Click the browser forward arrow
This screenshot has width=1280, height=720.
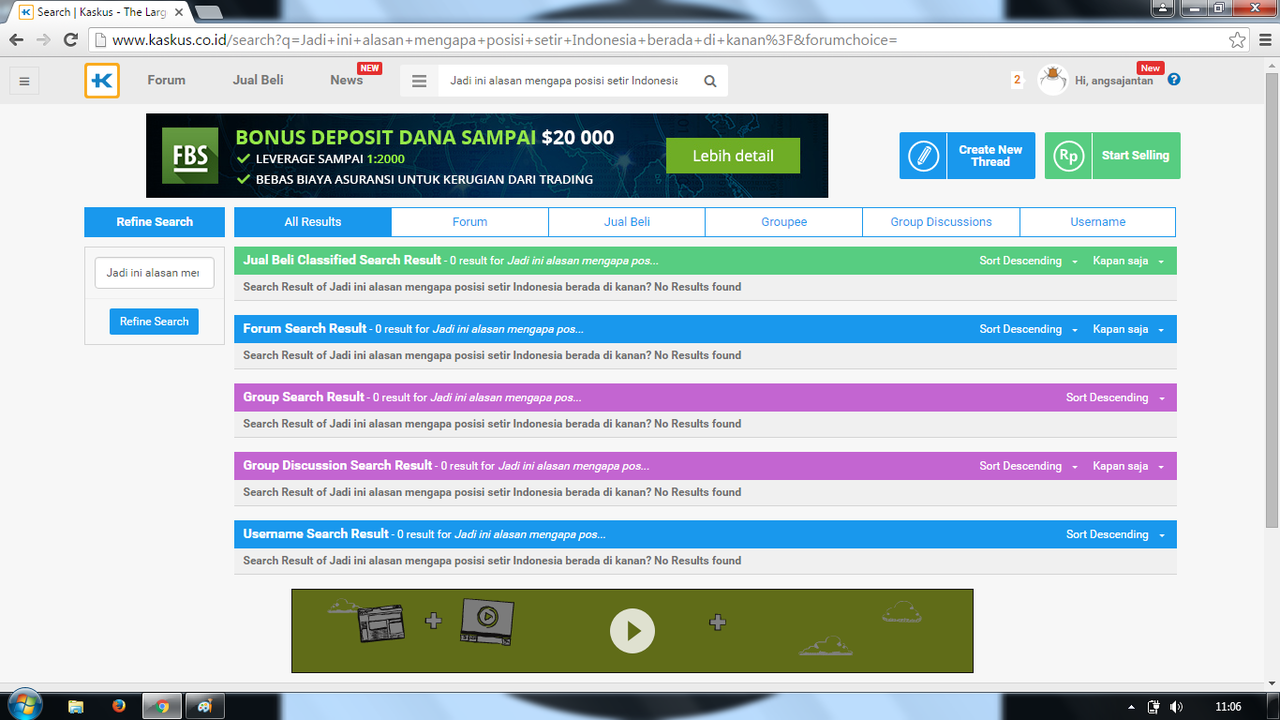point(43,40)
